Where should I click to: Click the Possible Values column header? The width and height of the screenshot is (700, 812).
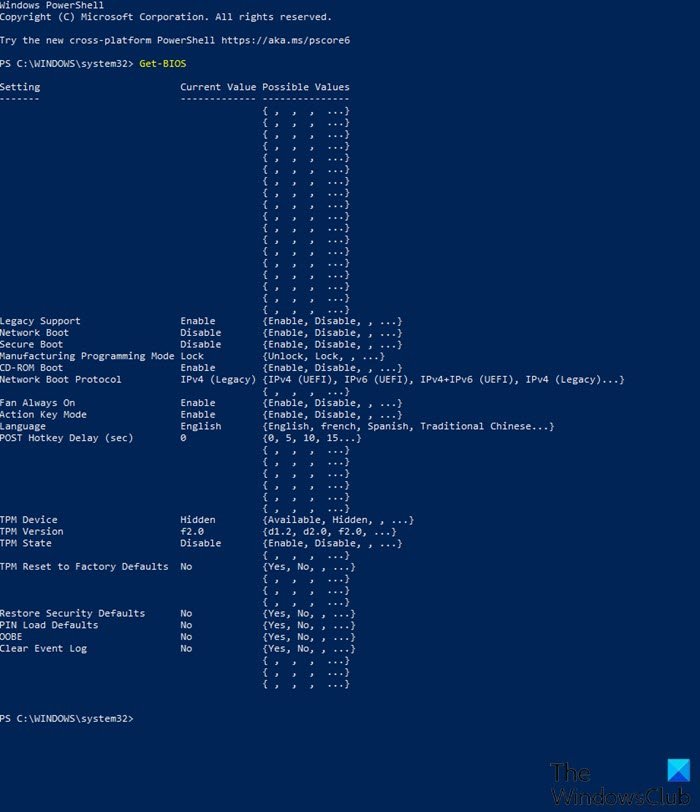pos(306,87)
